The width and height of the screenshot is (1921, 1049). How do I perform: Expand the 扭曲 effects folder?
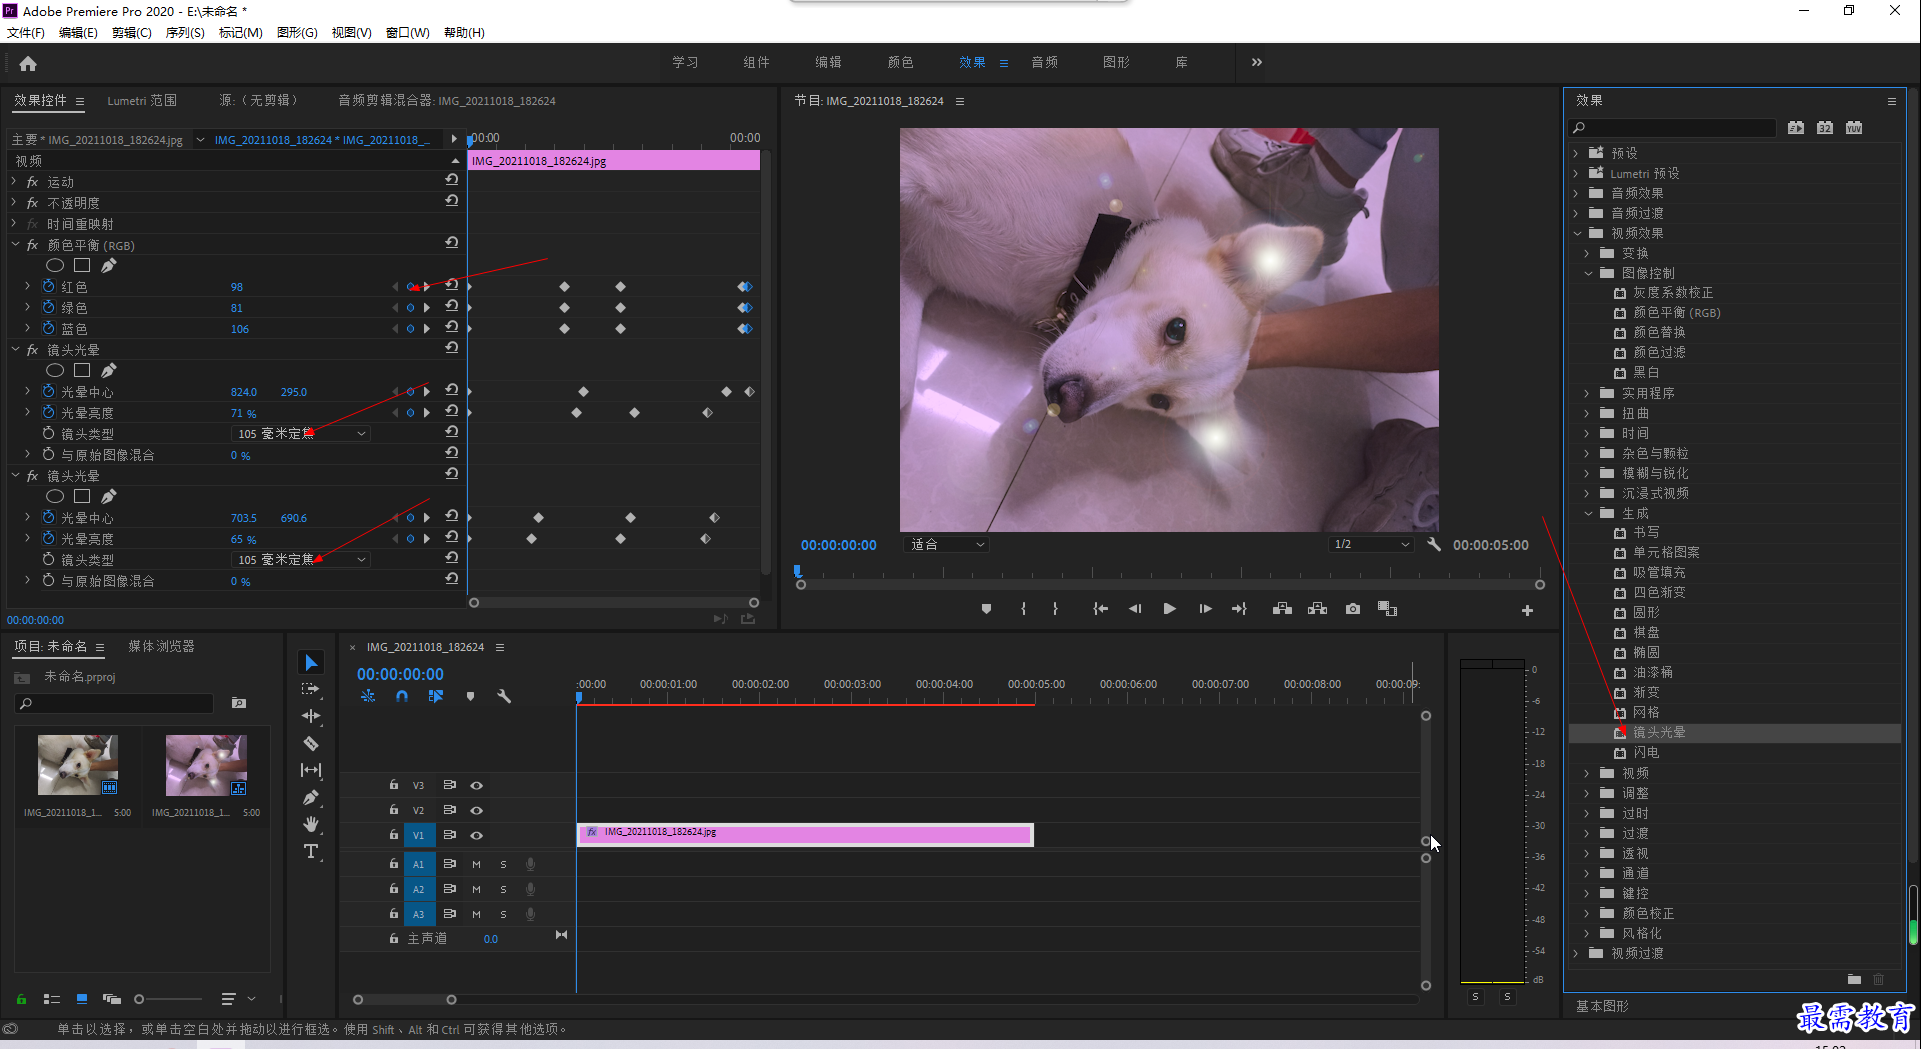(x=1587, y=413)
